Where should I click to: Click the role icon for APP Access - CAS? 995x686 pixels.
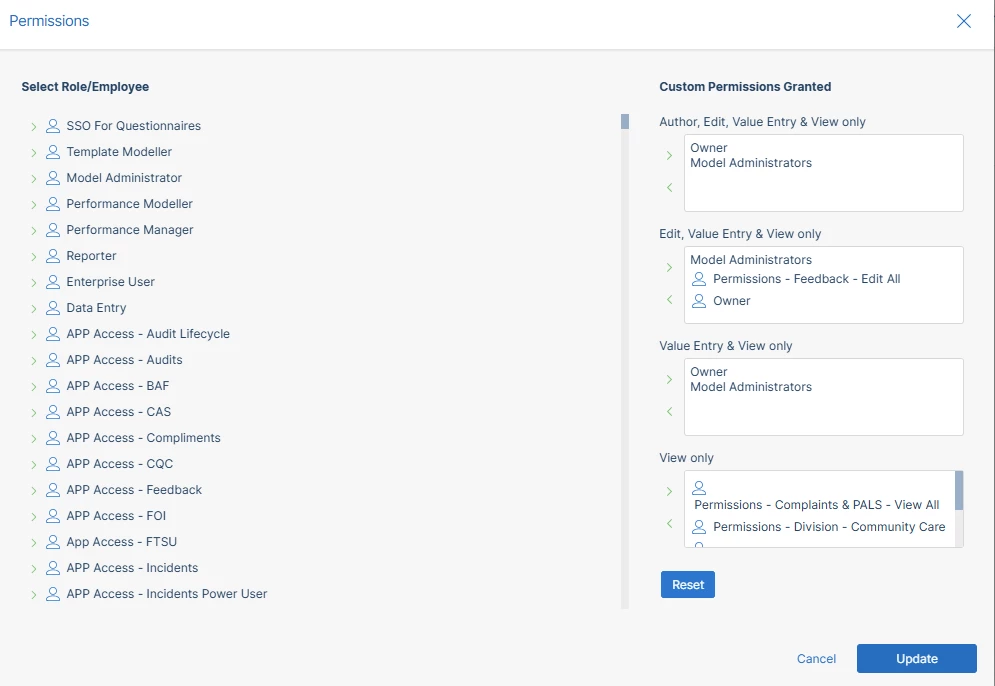coord(53,412)
